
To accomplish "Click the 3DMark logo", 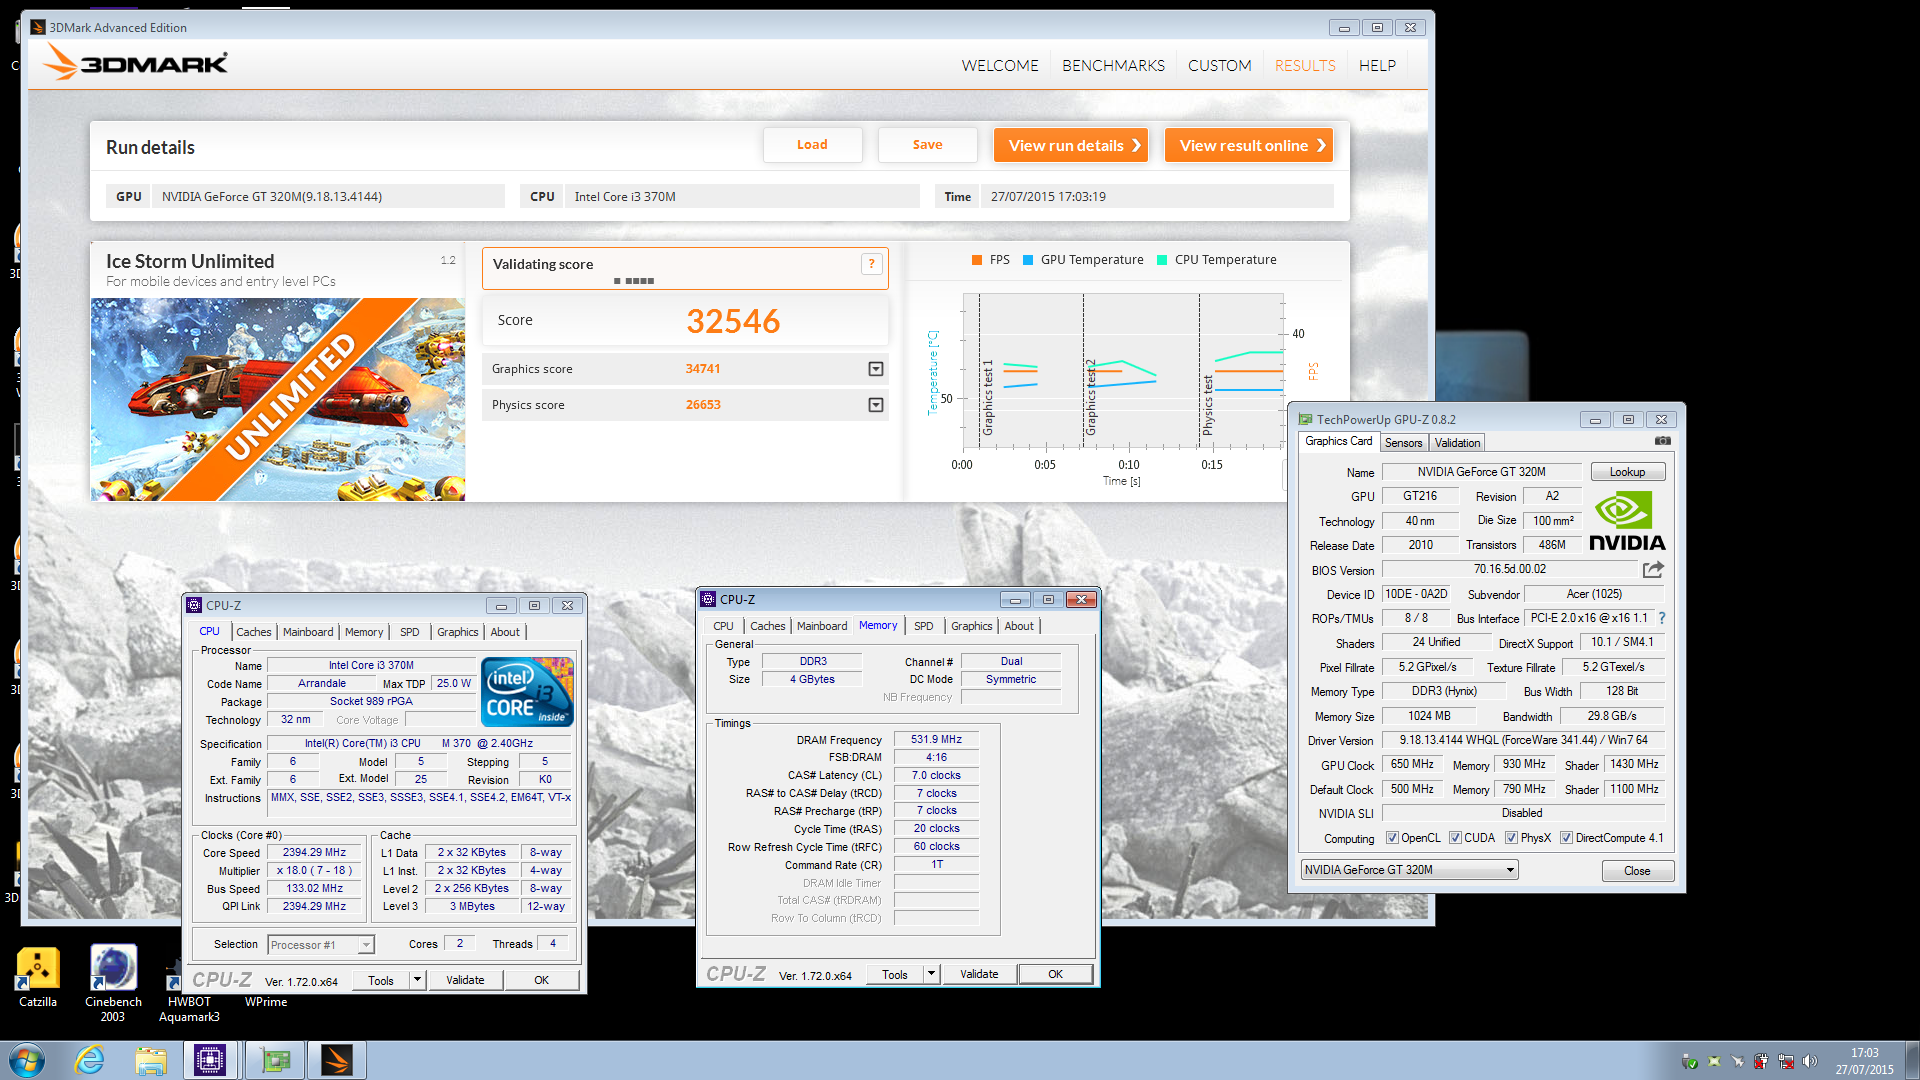I will pyautogui.click(x=136, y=63).
